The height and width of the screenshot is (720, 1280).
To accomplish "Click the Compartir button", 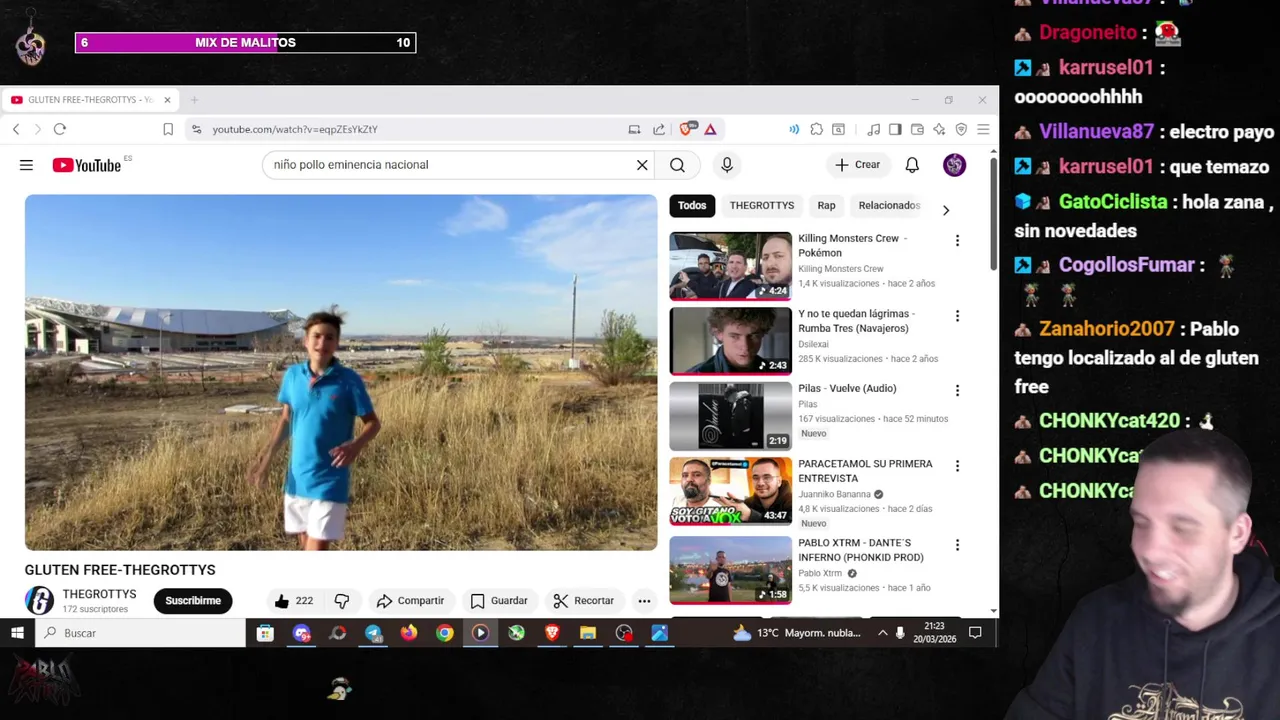I will coord(410,601).
